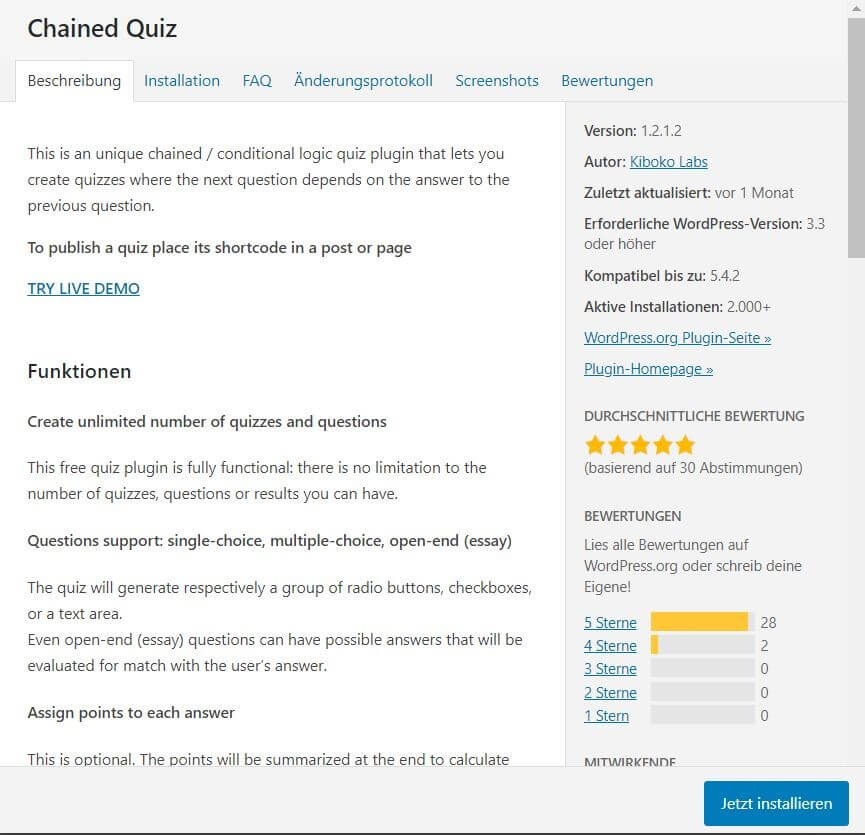Open the Änderungsprotokoll tab
The width and height of the screenshot is (865, 835).
(x=363, y=81)
